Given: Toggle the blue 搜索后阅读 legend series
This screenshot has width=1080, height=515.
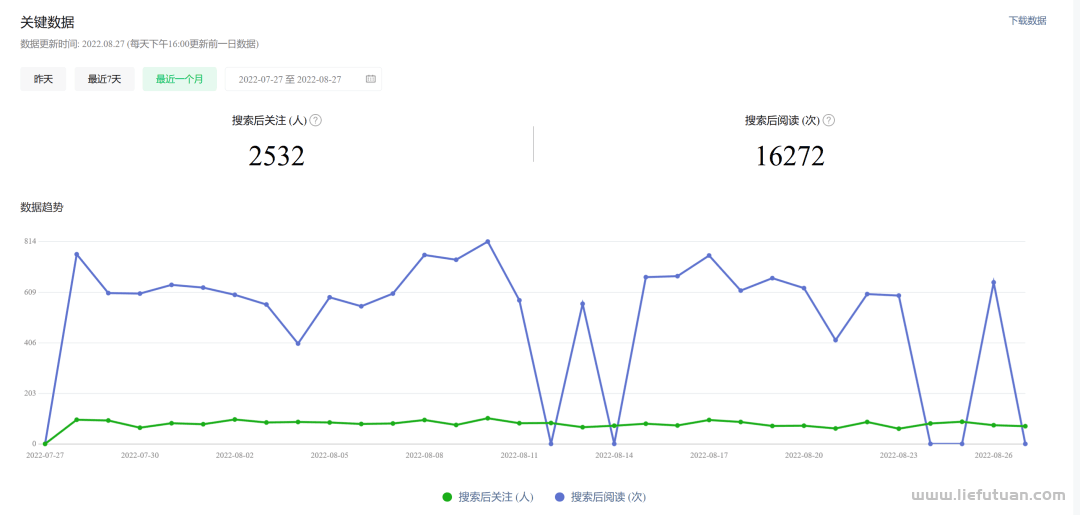Looking at the screenshot, I should click(x=600, y=497).
